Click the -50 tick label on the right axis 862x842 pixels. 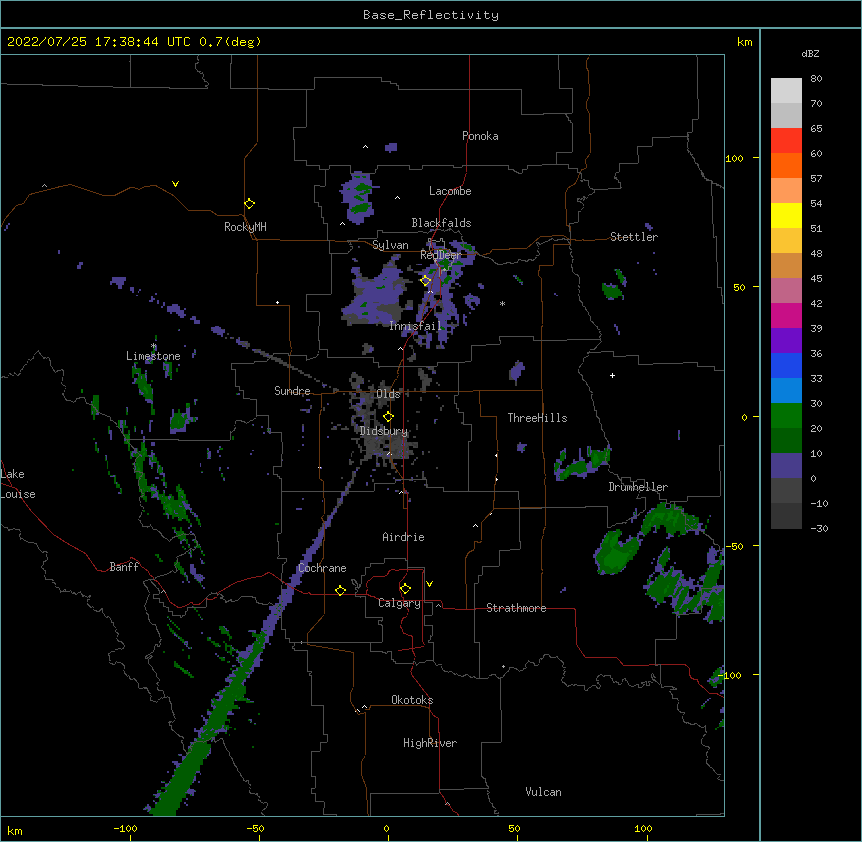(x=734, y=546)
